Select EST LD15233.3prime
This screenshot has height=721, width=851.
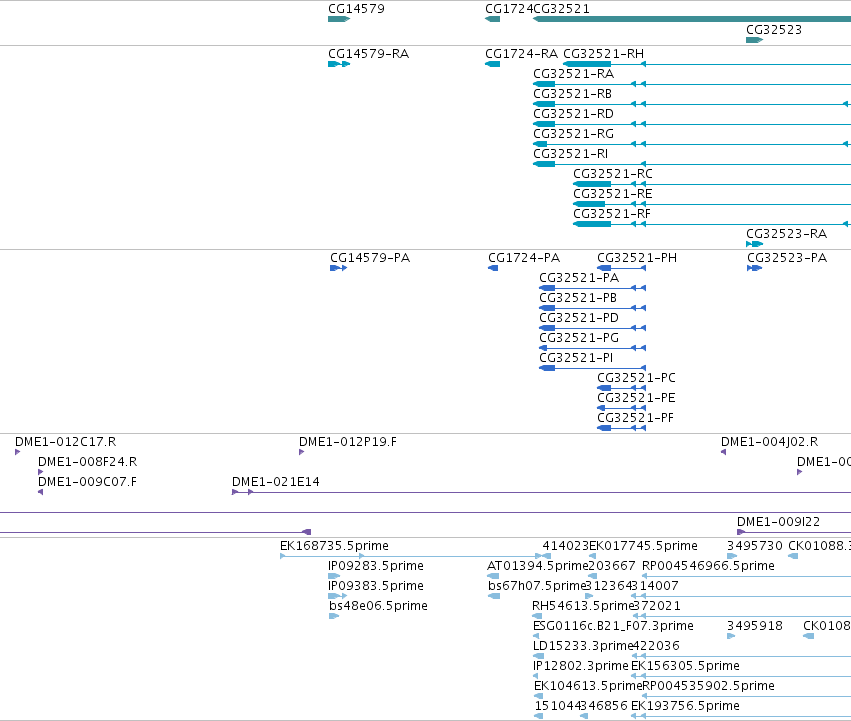[583, 647]
